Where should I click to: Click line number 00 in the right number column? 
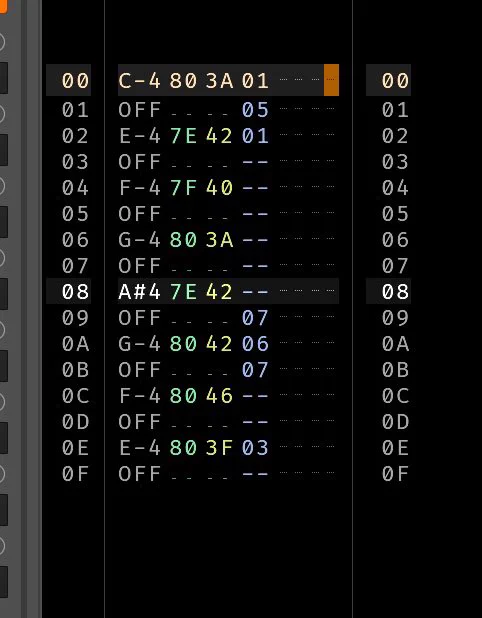pyautogui.click(x=395, y=81)
